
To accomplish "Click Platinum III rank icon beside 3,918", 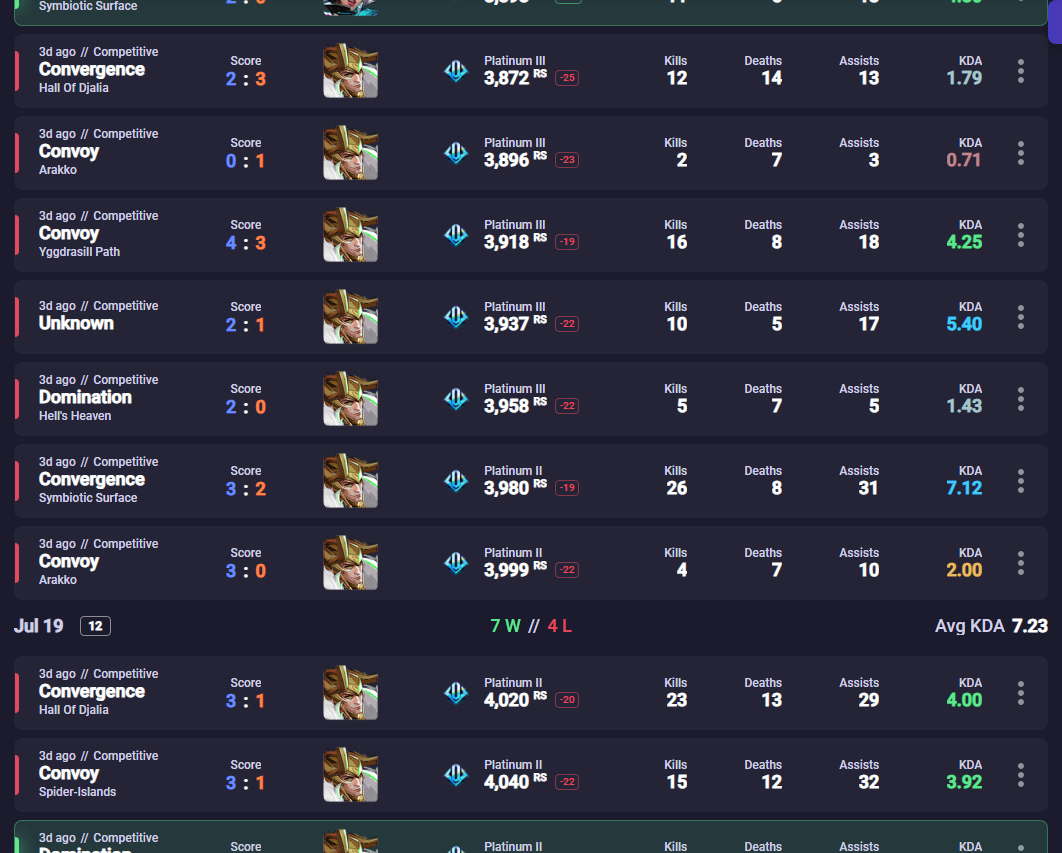I will point(456,235).
